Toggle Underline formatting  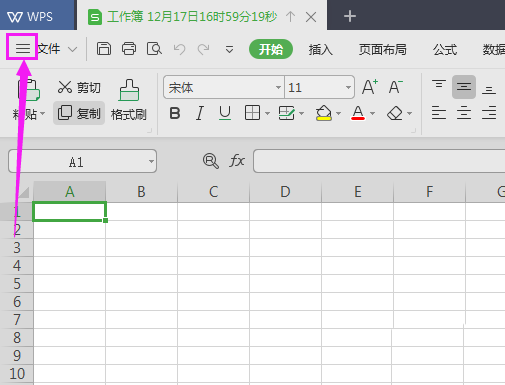tap(225, 113)
